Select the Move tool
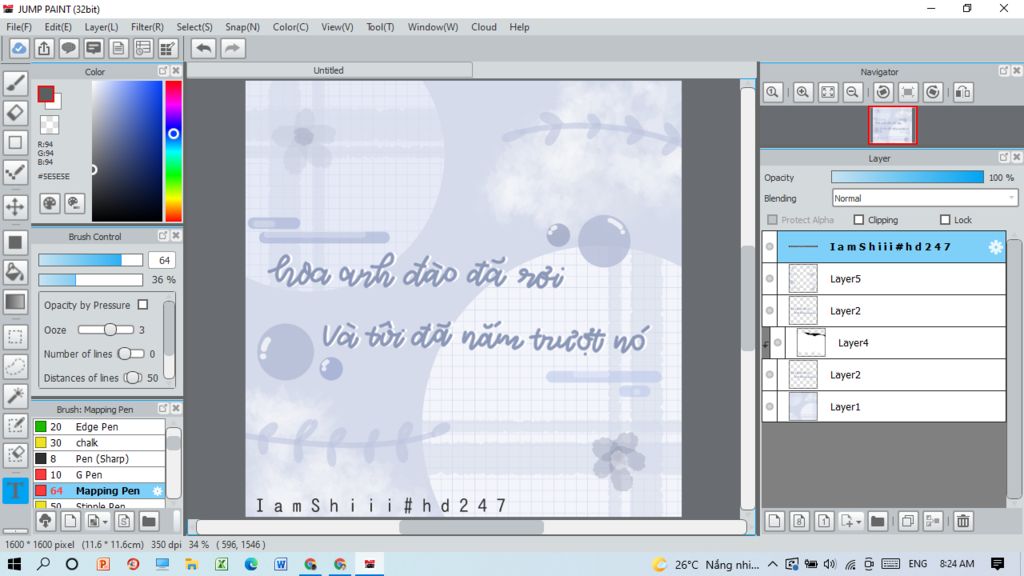1024x576 pixels. [x=15, y=206]
